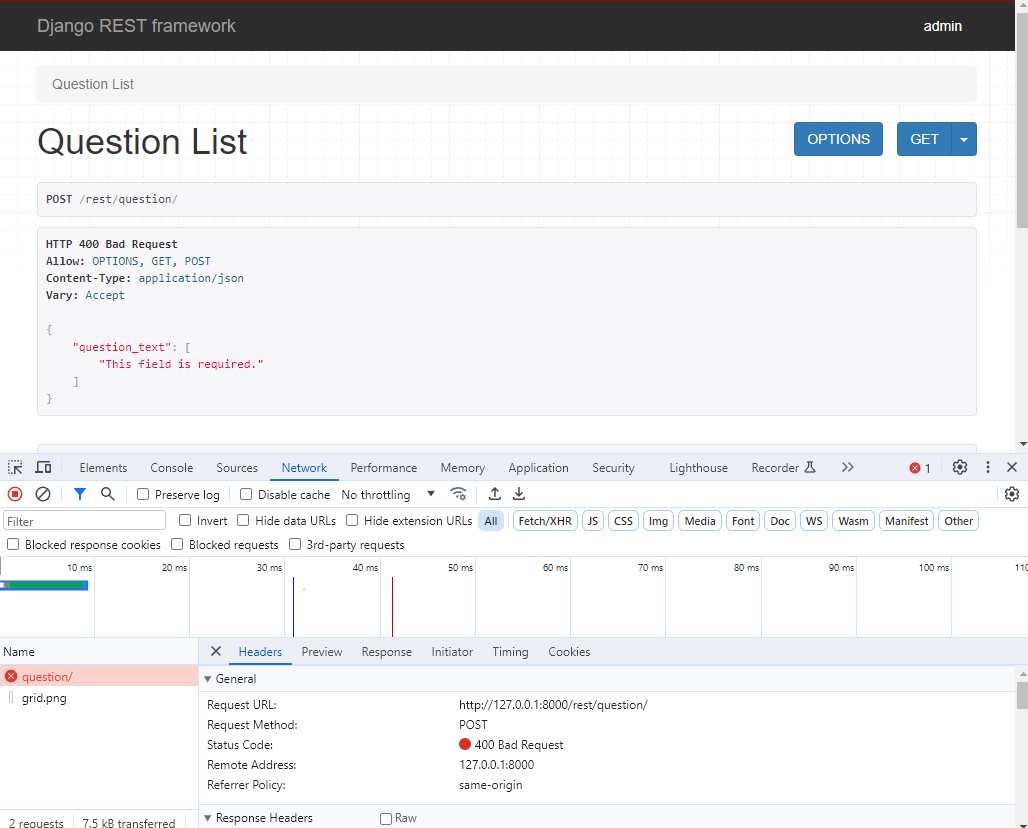Select the failed question/ request row
This screenshot has width=1028, height=828.
tap(99, 677)
